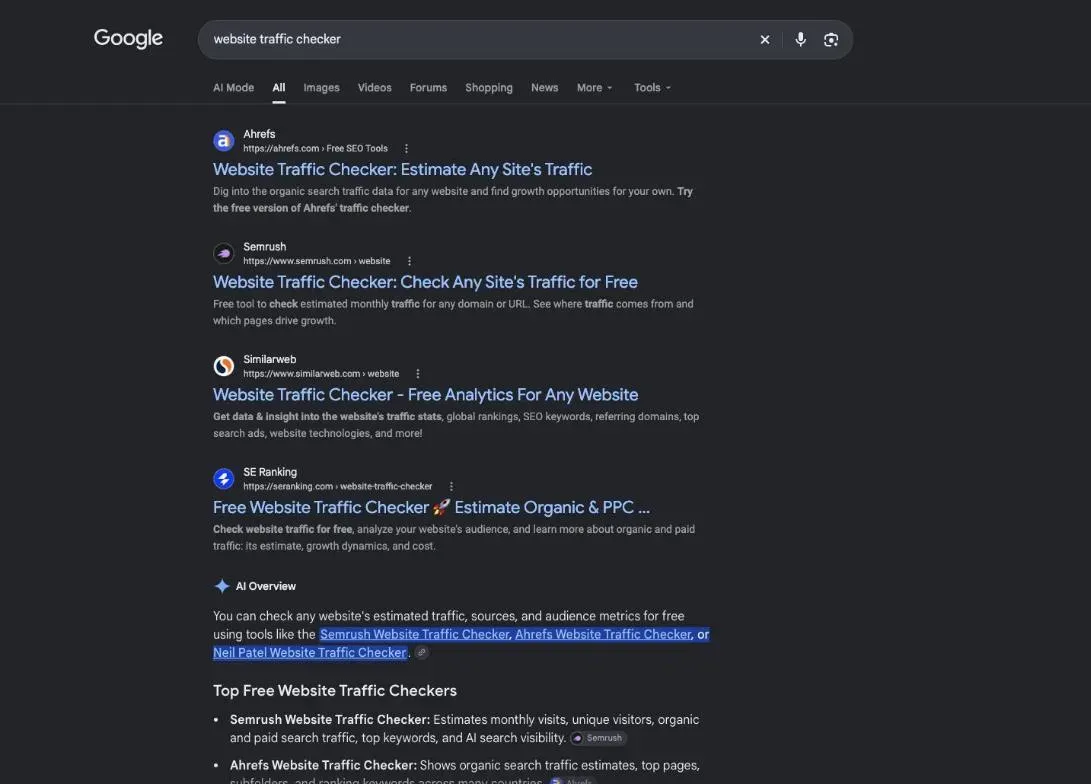The image size is (1091, 784).
Task: Click the Semrush site name text
Action: click(x=264, y=247)
